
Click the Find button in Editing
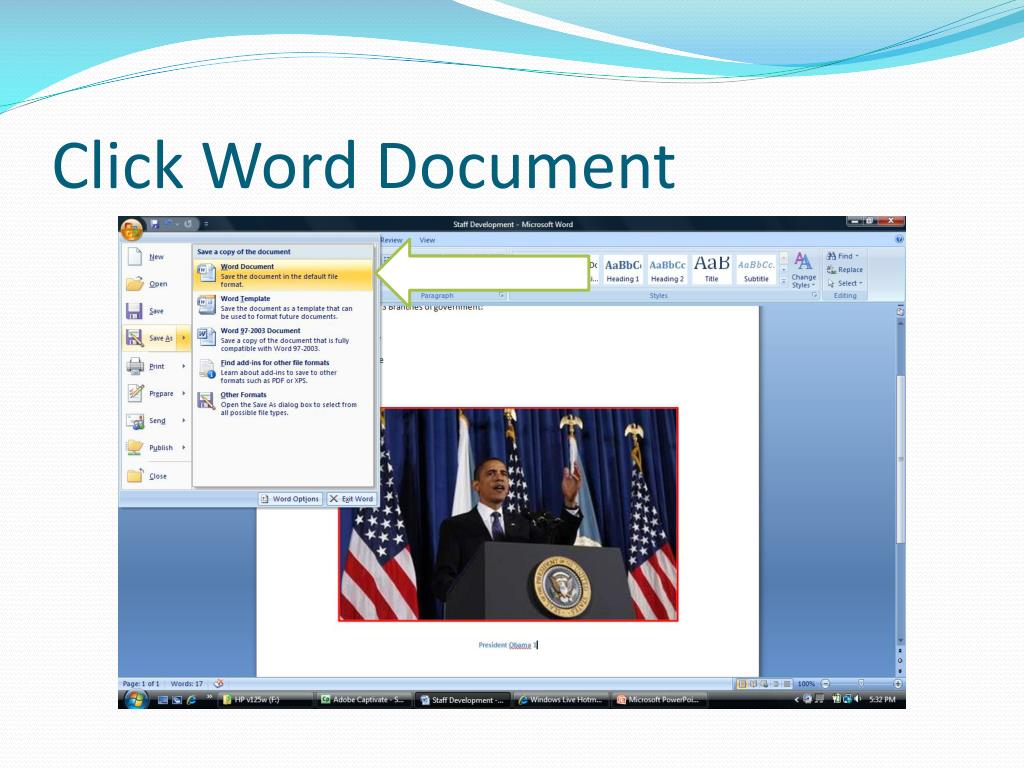(x=843, y=256)
